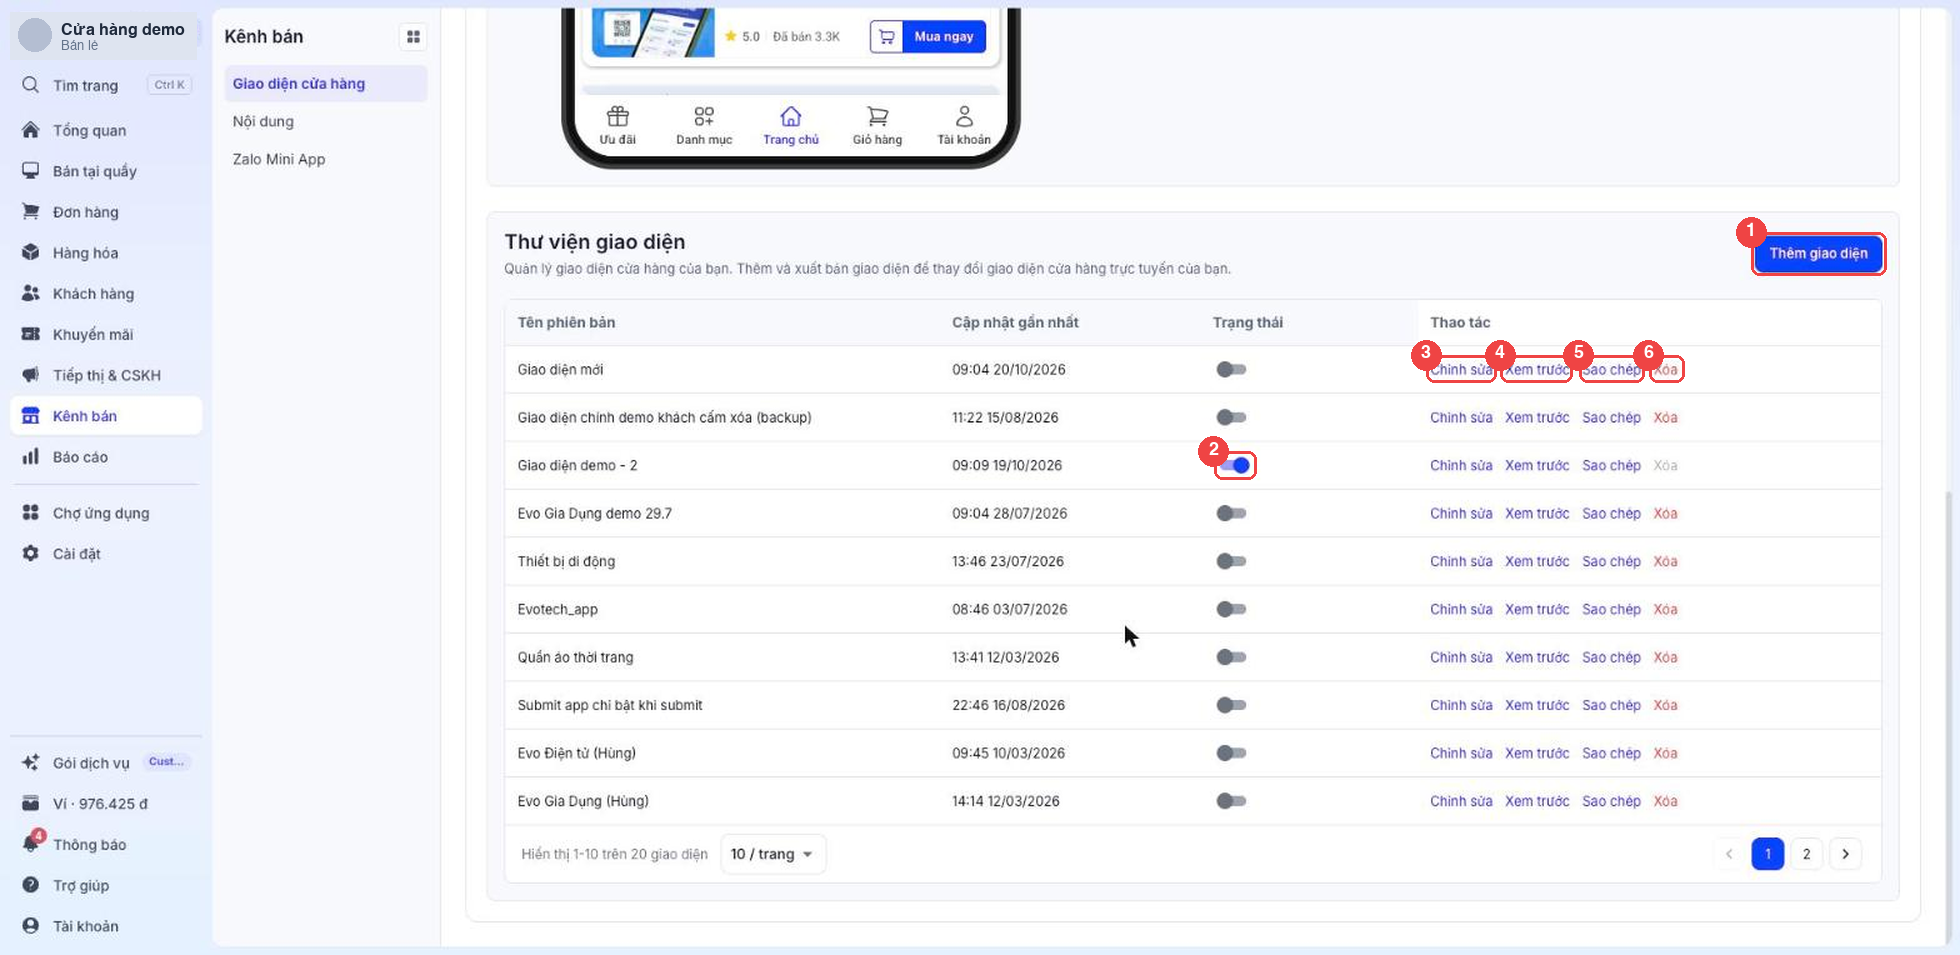Image resolution: width=1960 pixels, height=955 pixels.
Task: Enable the toggle for Evotech_app
Action: [1231, 609]
